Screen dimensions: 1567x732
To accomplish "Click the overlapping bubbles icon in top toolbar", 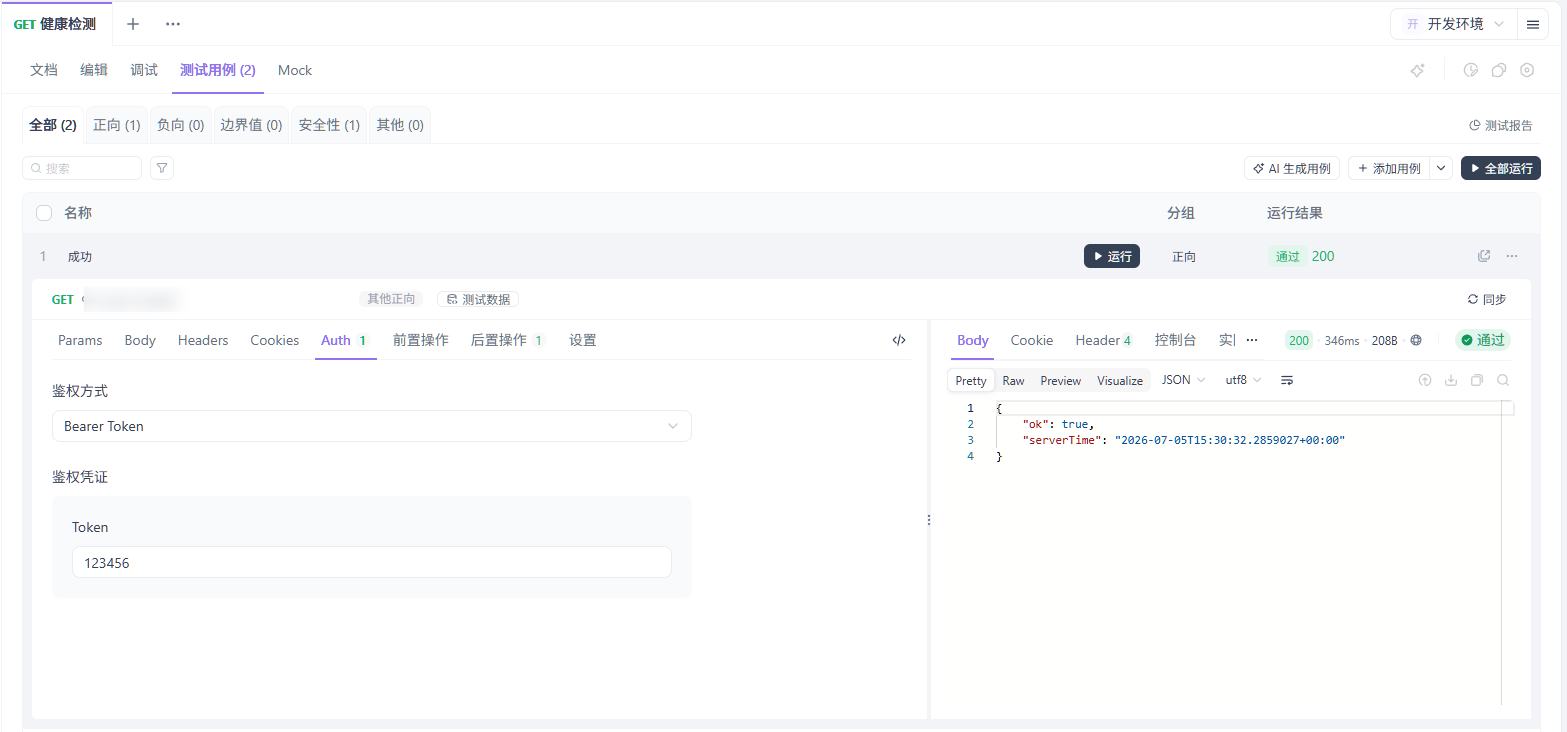I will coord(1499,70).
